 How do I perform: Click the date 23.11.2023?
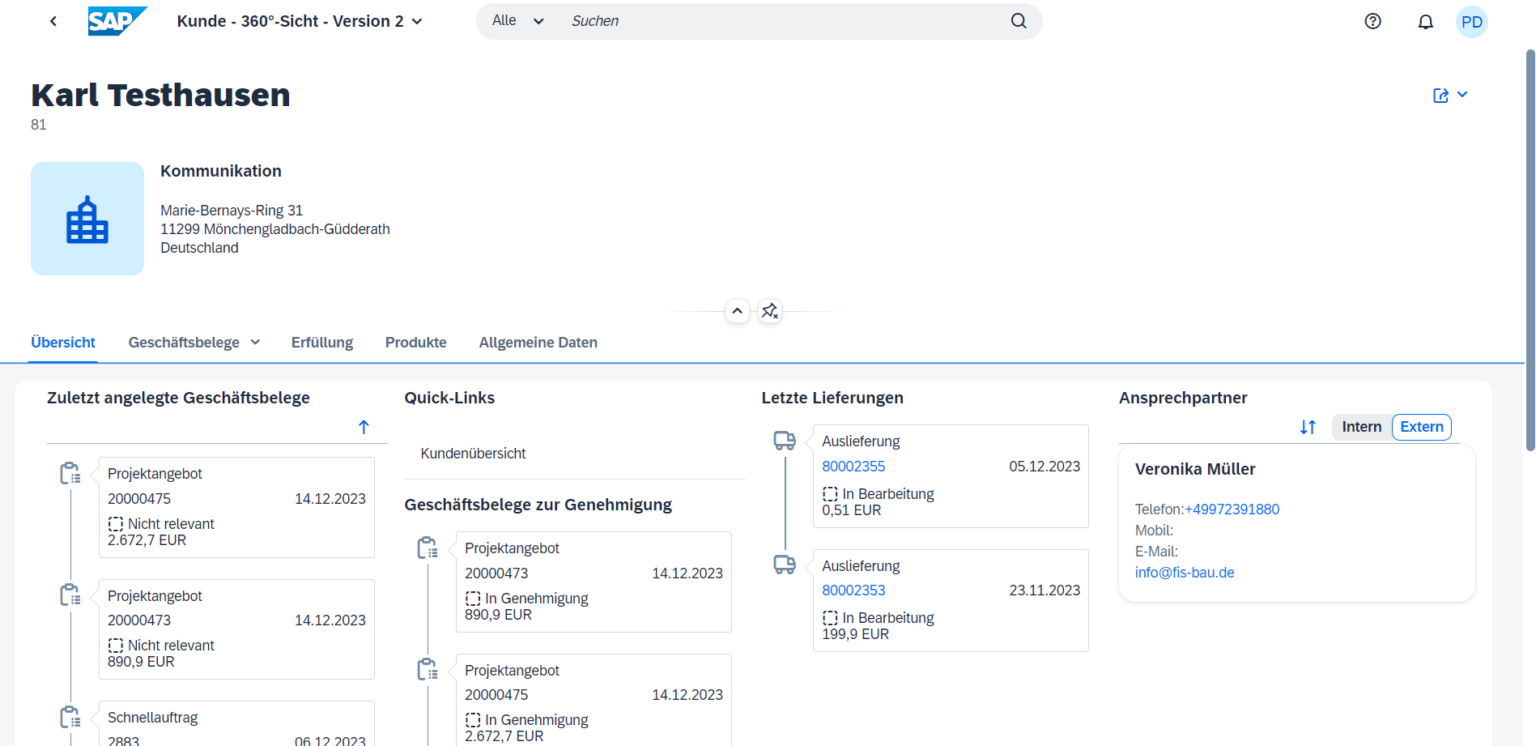pos(1044,590)
